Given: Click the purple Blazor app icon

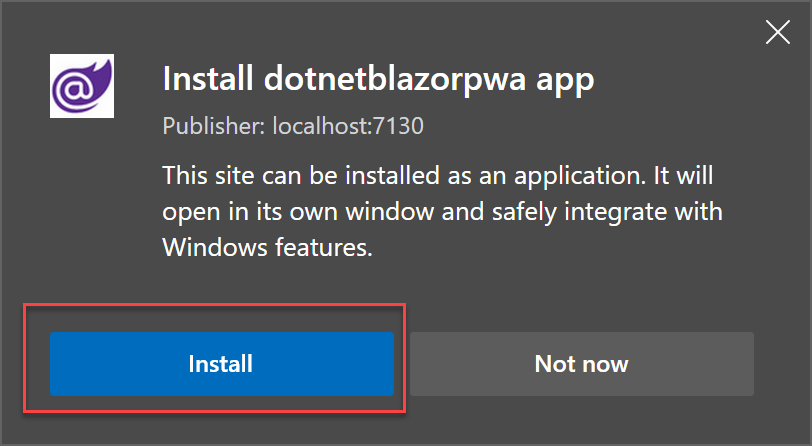Looking at the screenshot, I should pos(82,87).
